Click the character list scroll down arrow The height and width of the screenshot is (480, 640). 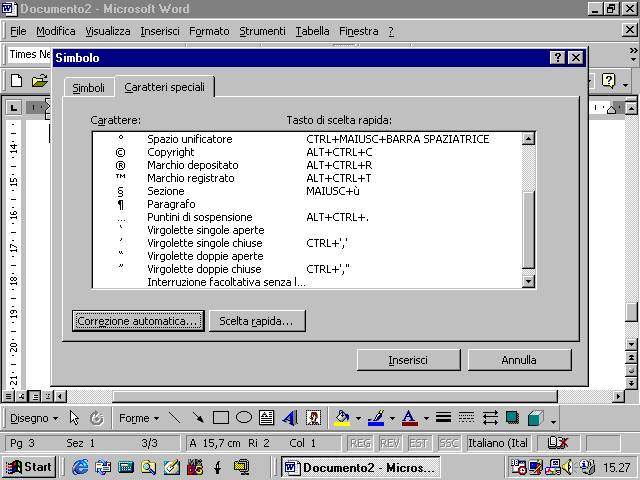(528, 281)
